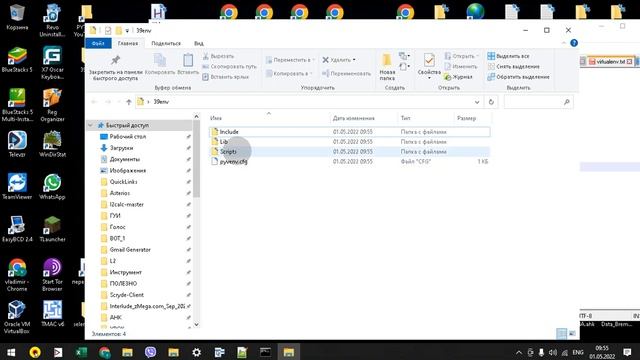The width and height of the screenshot is (640, 360).
Task: Open the Поделиться ribbon tab
Action: (166, 43)
